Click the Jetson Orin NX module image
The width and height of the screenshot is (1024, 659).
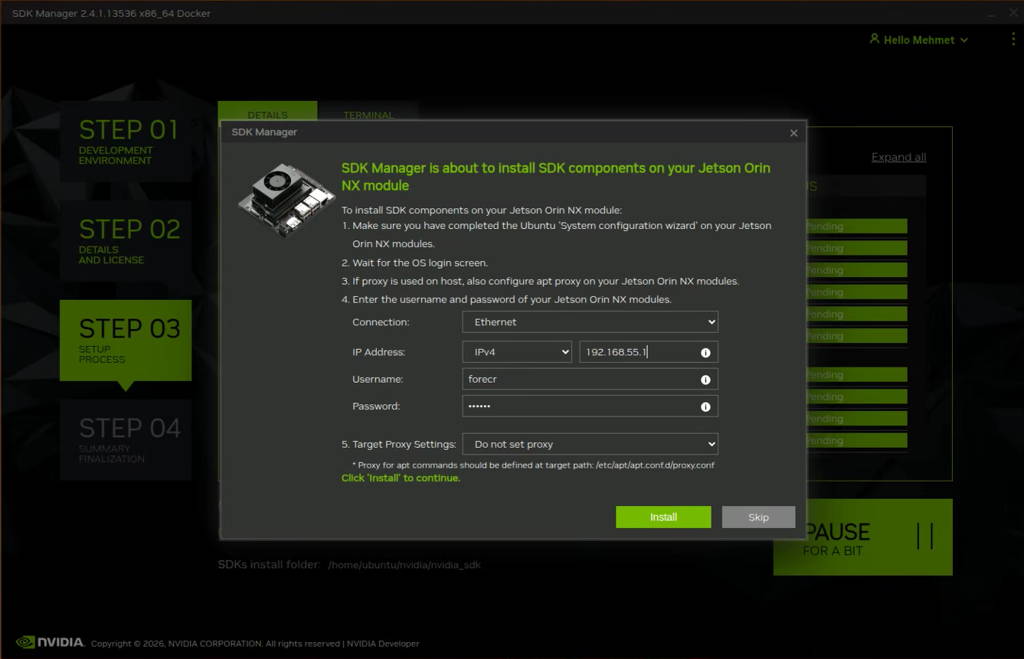pyautogui.click(x=286, y=201)
